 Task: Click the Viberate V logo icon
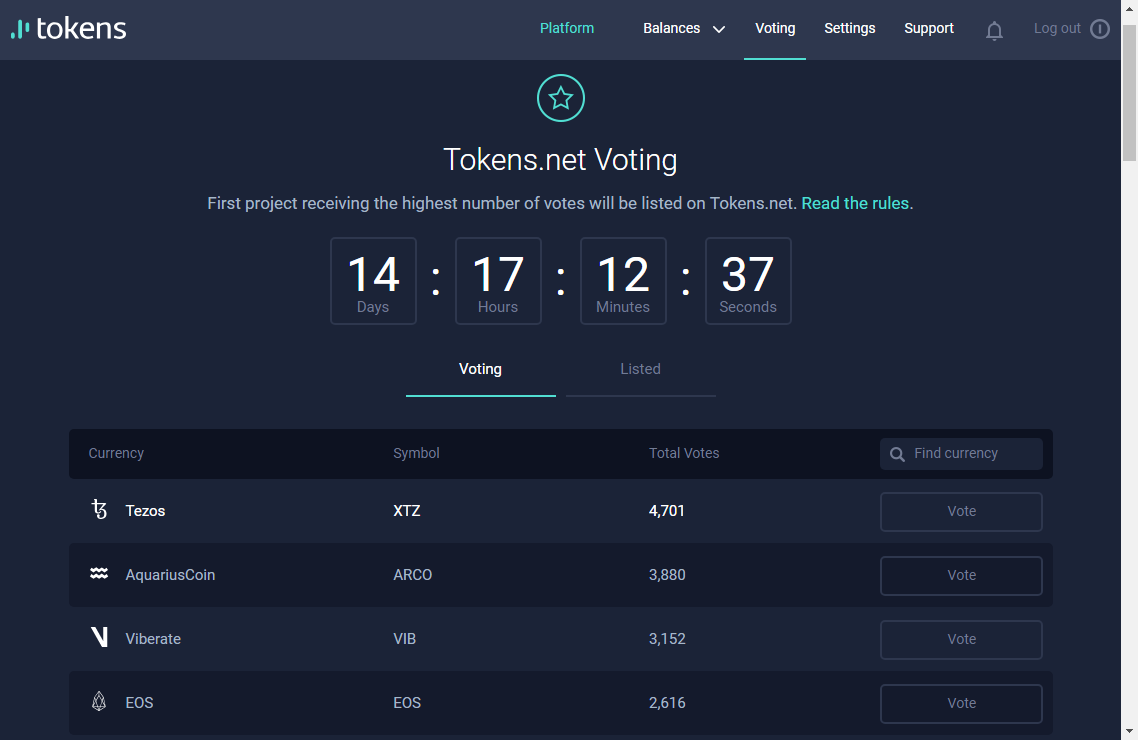(x=99, y=638)
